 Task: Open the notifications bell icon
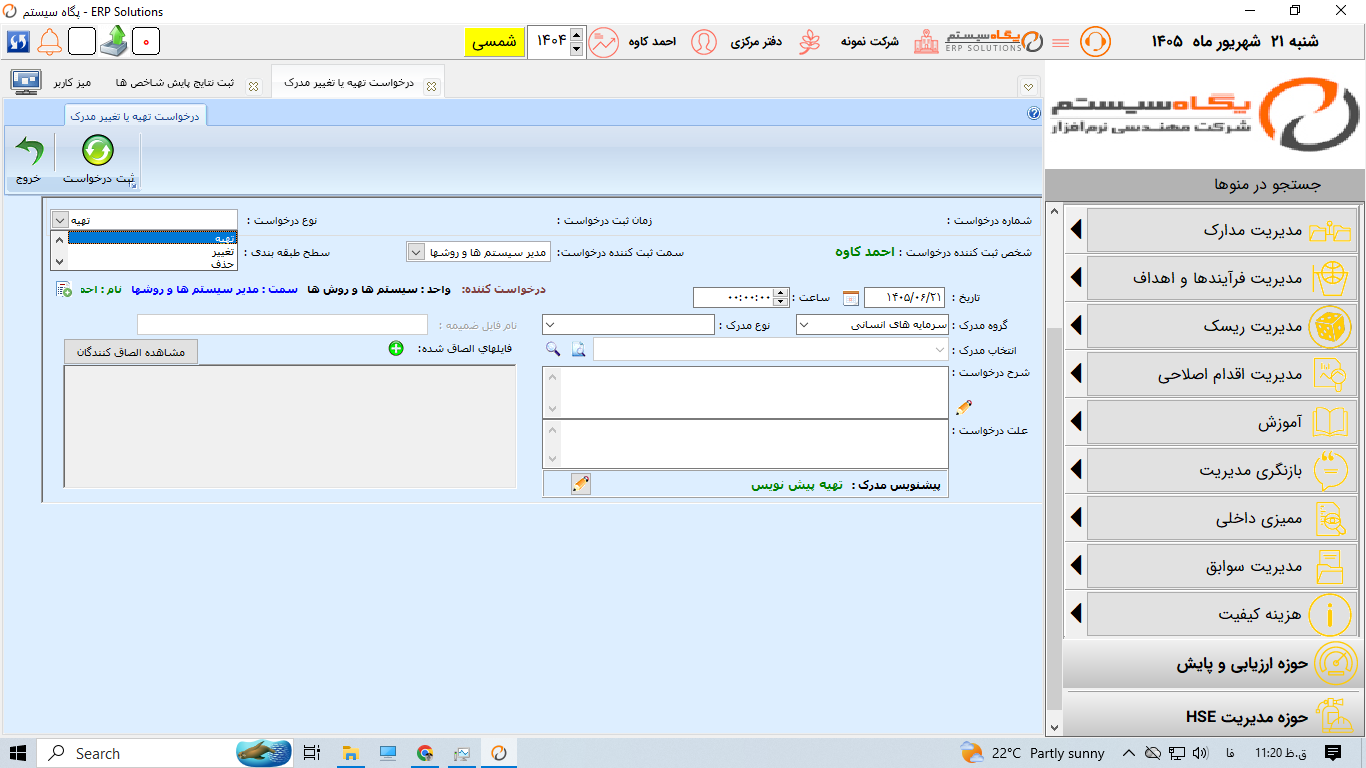50,41
